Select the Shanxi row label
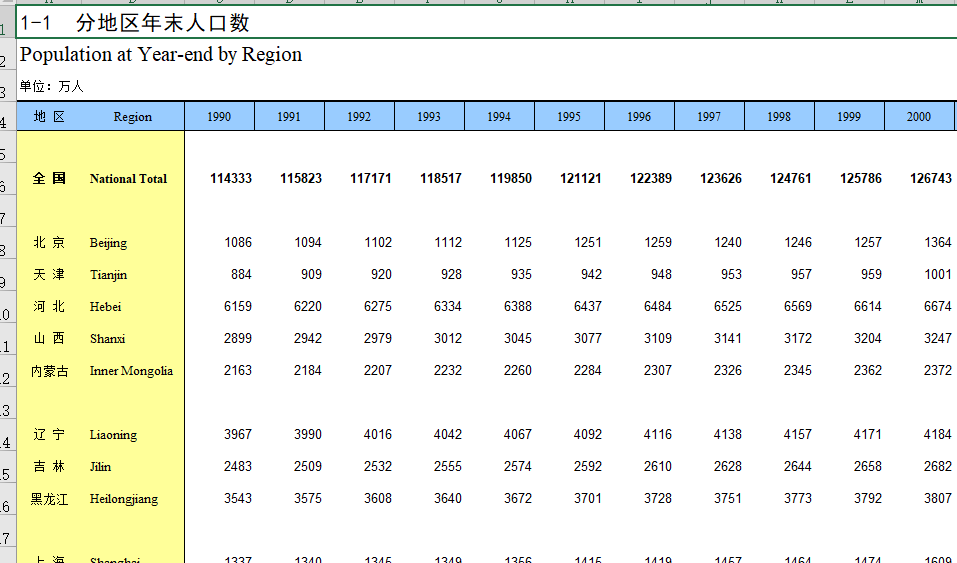Viewport: 957px width, 563px height. click(107, 338)
